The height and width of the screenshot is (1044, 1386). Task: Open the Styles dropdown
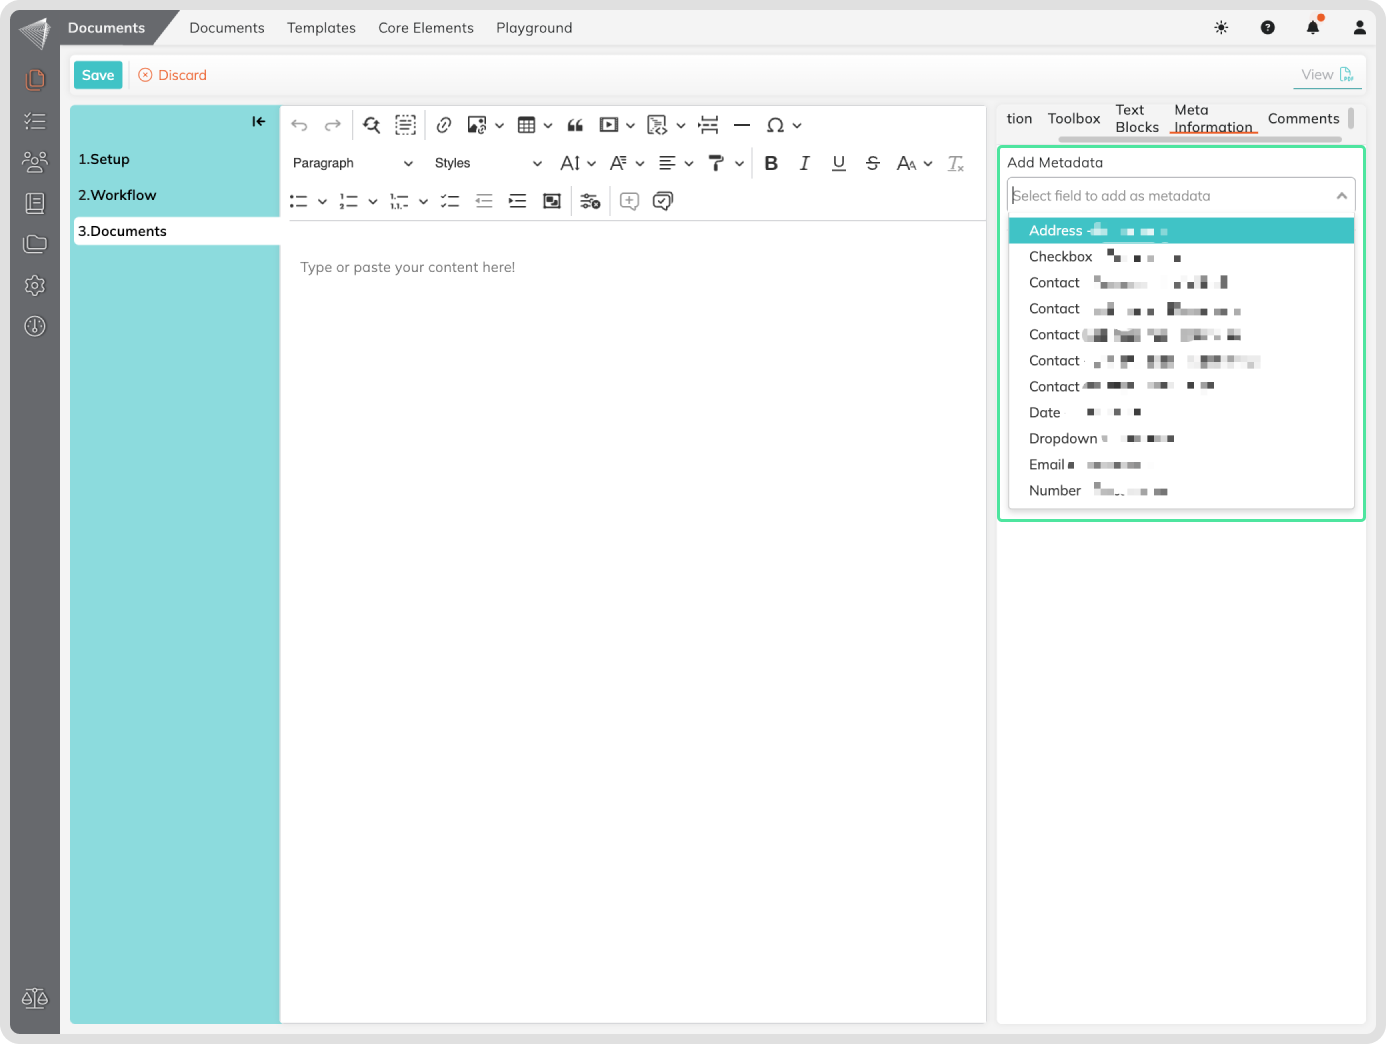click(x=487, y=163)
